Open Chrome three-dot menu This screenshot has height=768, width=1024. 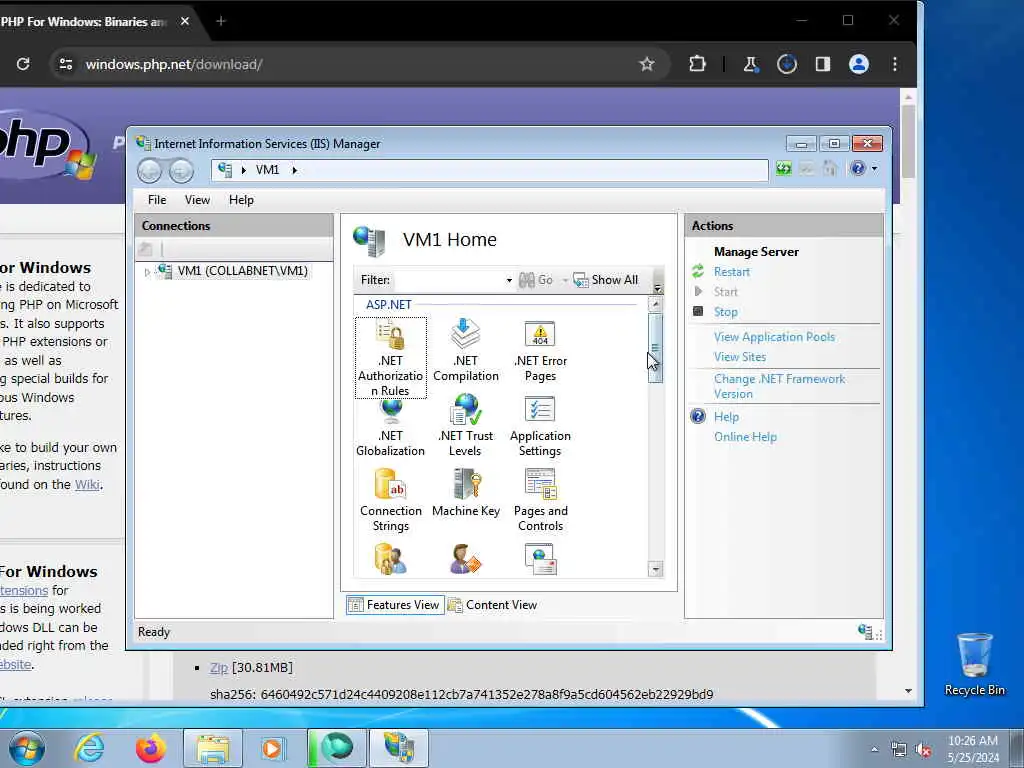895,64
